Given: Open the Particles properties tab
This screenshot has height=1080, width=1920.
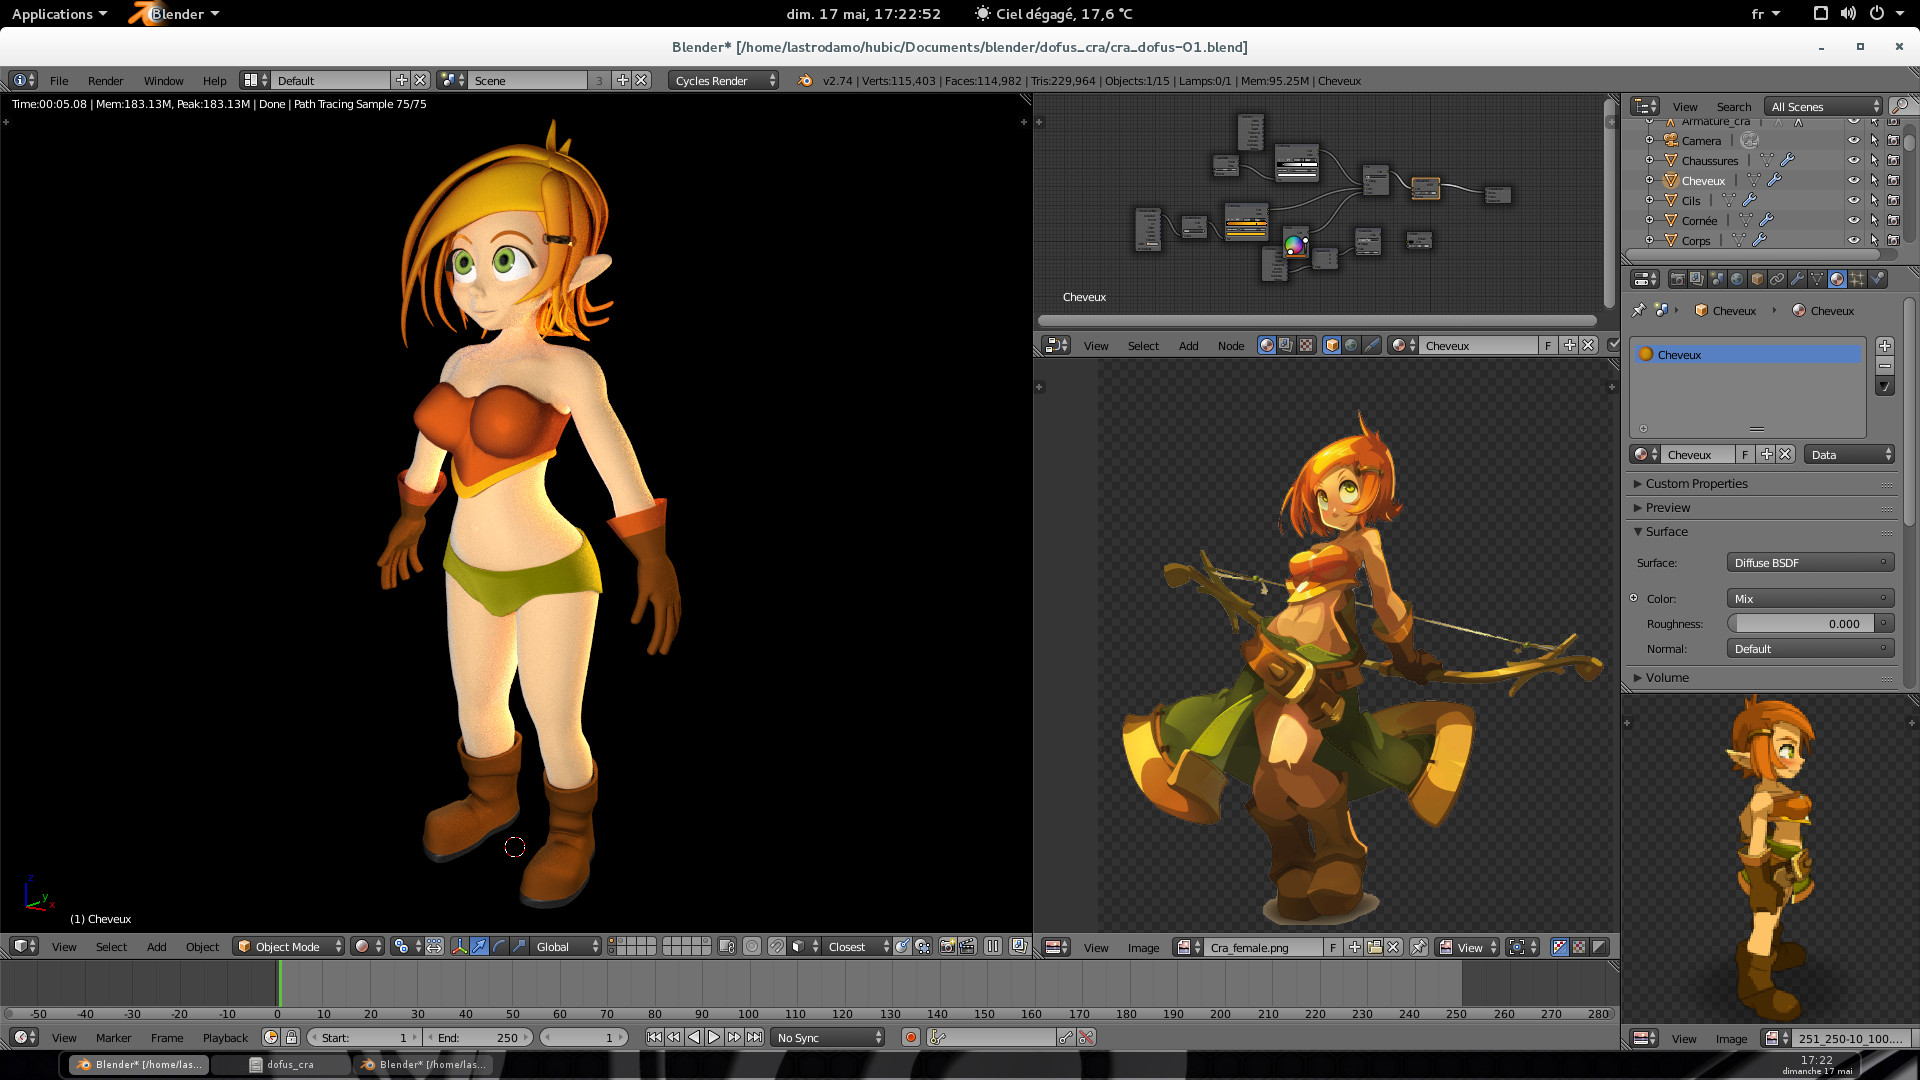Looking at the screenshot, I should click(1857, 279).
